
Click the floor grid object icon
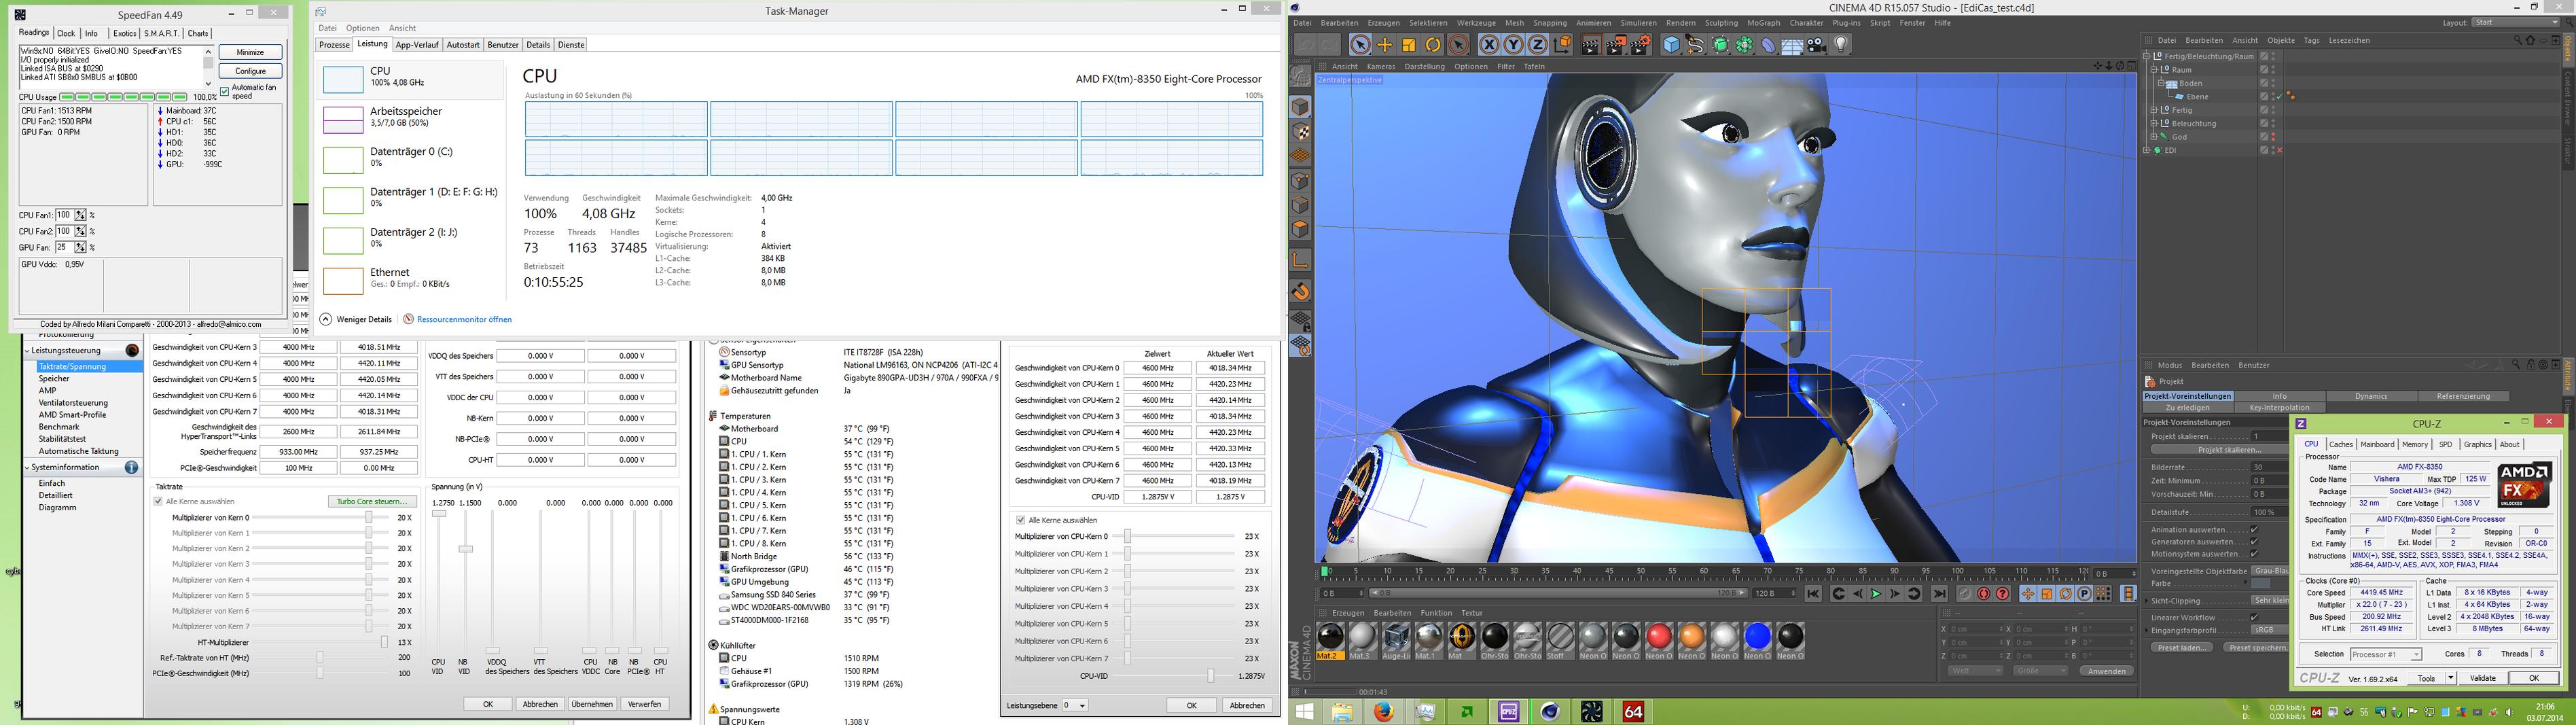pyautogui.click(x=1792, y=45)
